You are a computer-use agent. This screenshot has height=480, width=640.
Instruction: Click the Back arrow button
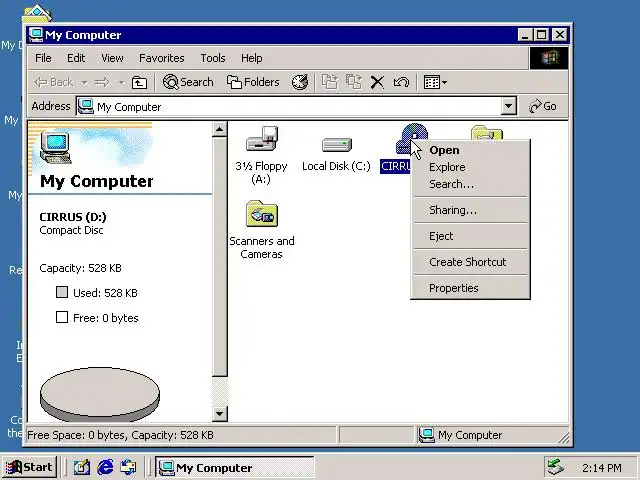tap(54, 82)
